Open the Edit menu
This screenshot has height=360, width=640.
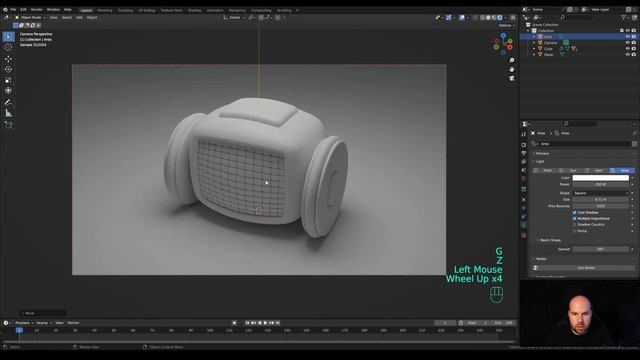(x=23, y=9)
